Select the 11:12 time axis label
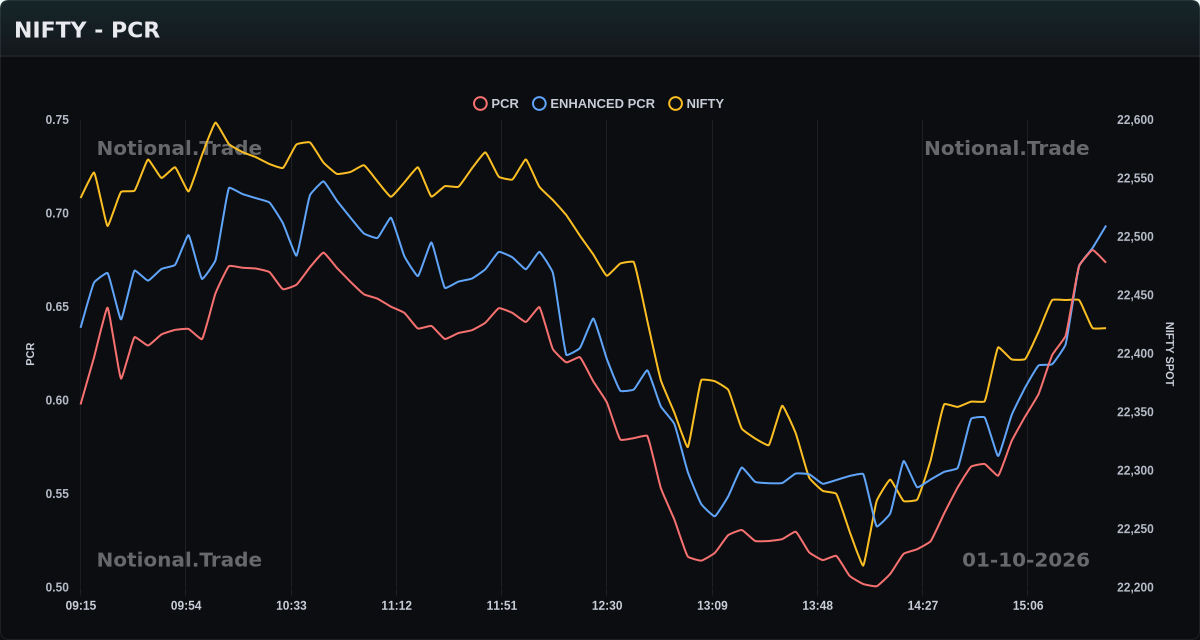 coord(396,606)
